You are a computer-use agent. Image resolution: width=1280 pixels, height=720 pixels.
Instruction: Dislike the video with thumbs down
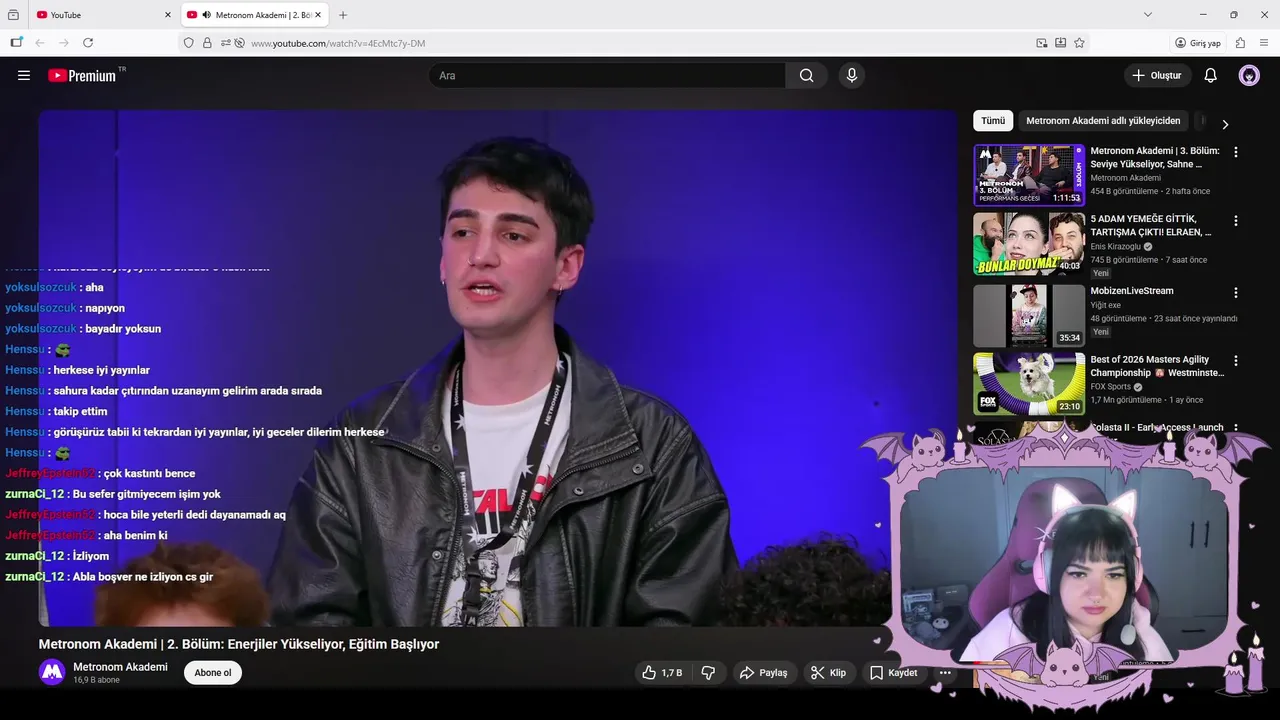point(708,673)
